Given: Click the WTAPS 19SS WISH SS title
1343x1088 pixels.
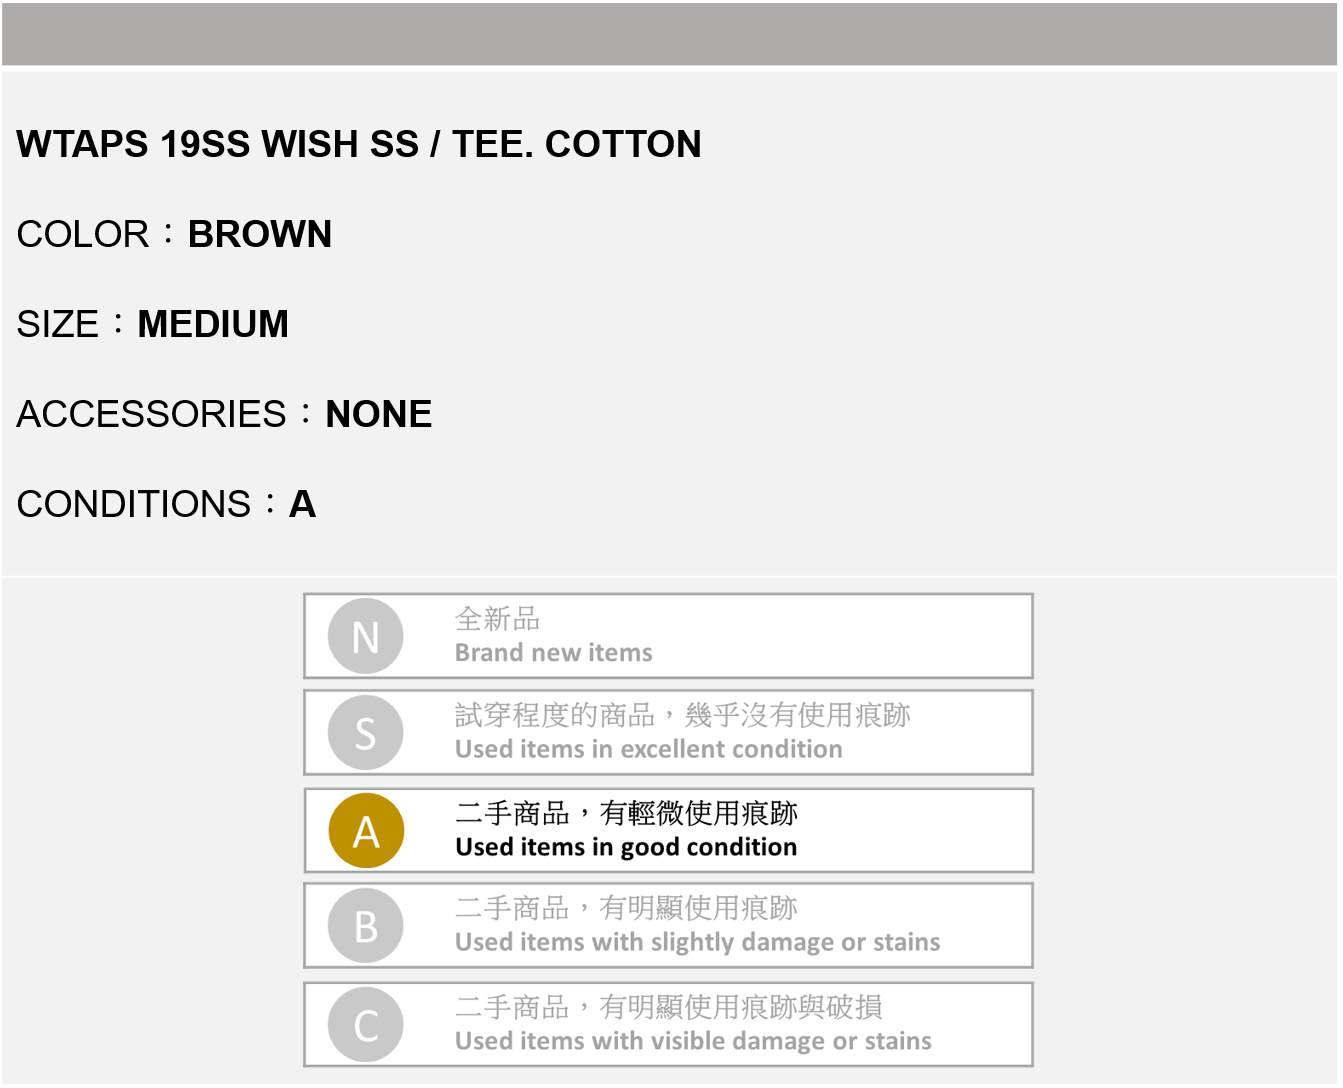Looking at the screenshot, I should [x=359, y=144].
